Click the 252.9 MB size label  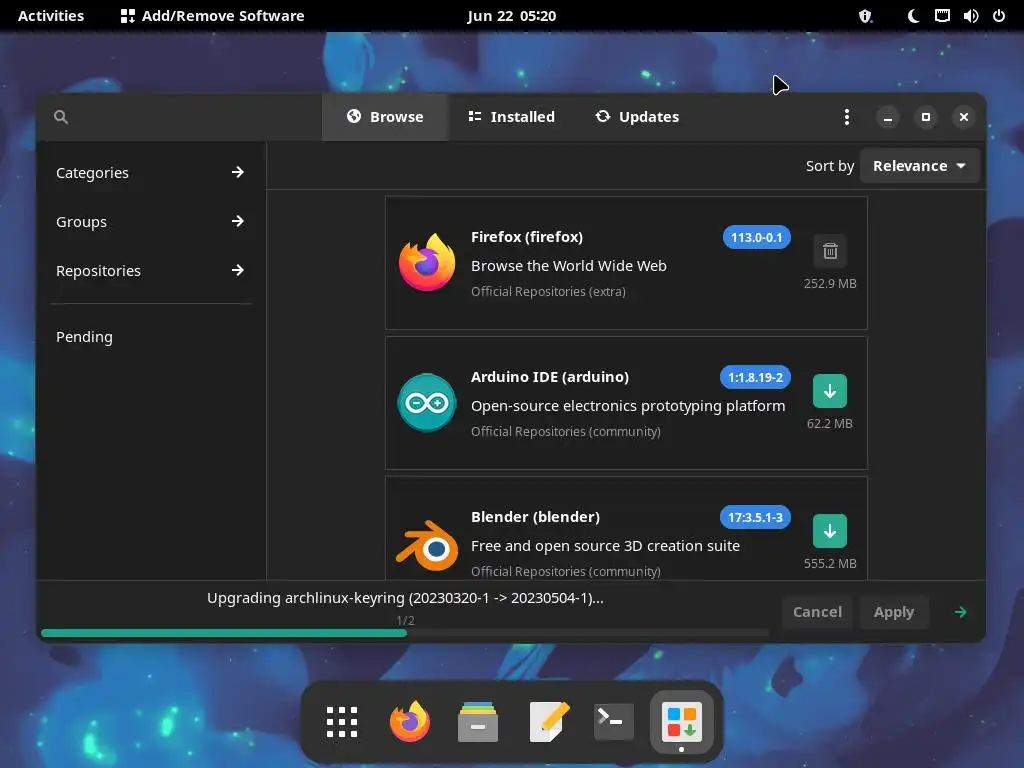point(829,283)
